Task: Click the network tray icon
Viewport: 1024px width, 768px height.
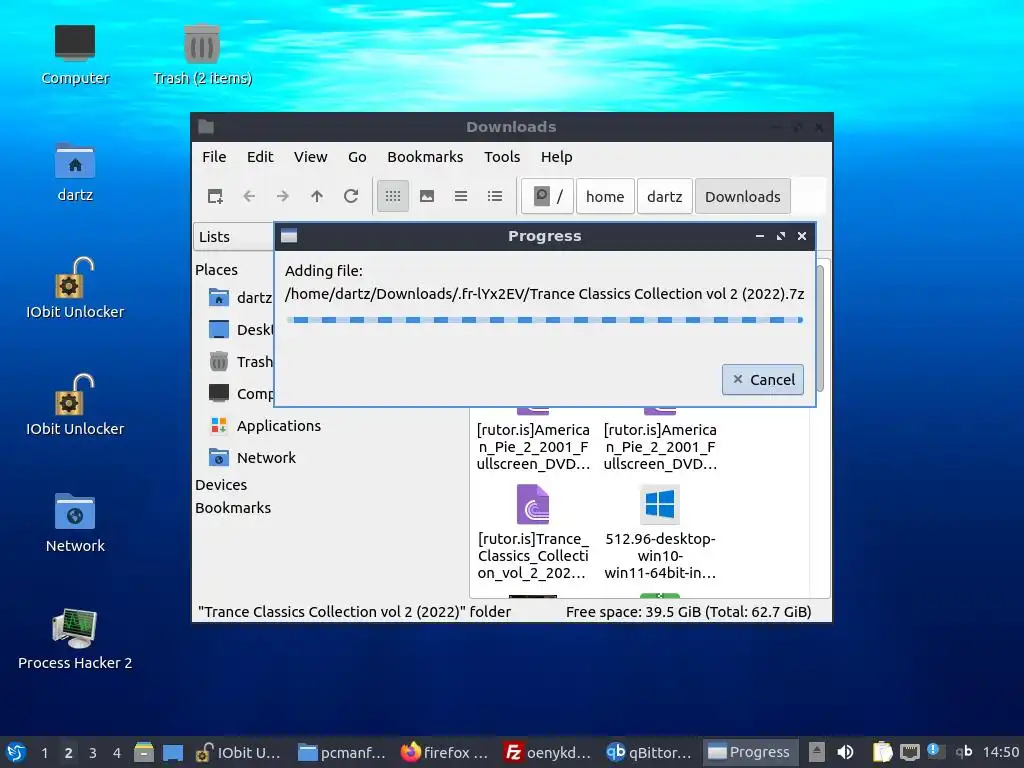Action: point(909,752)
